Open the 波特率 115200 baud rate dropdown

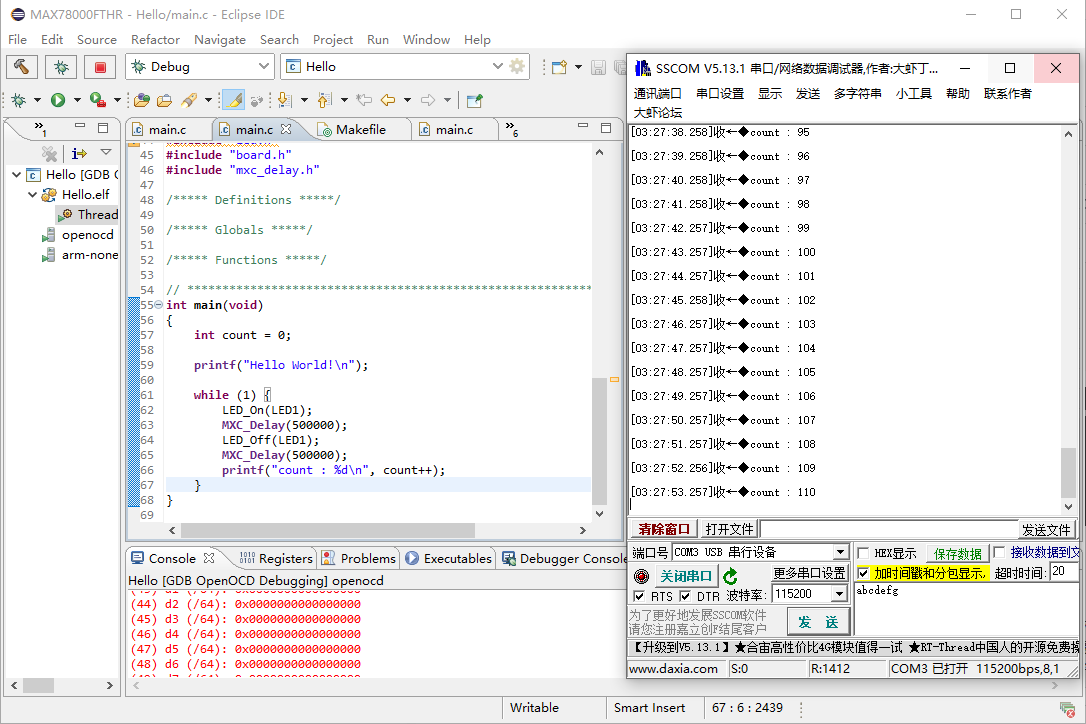coord(839,594)
